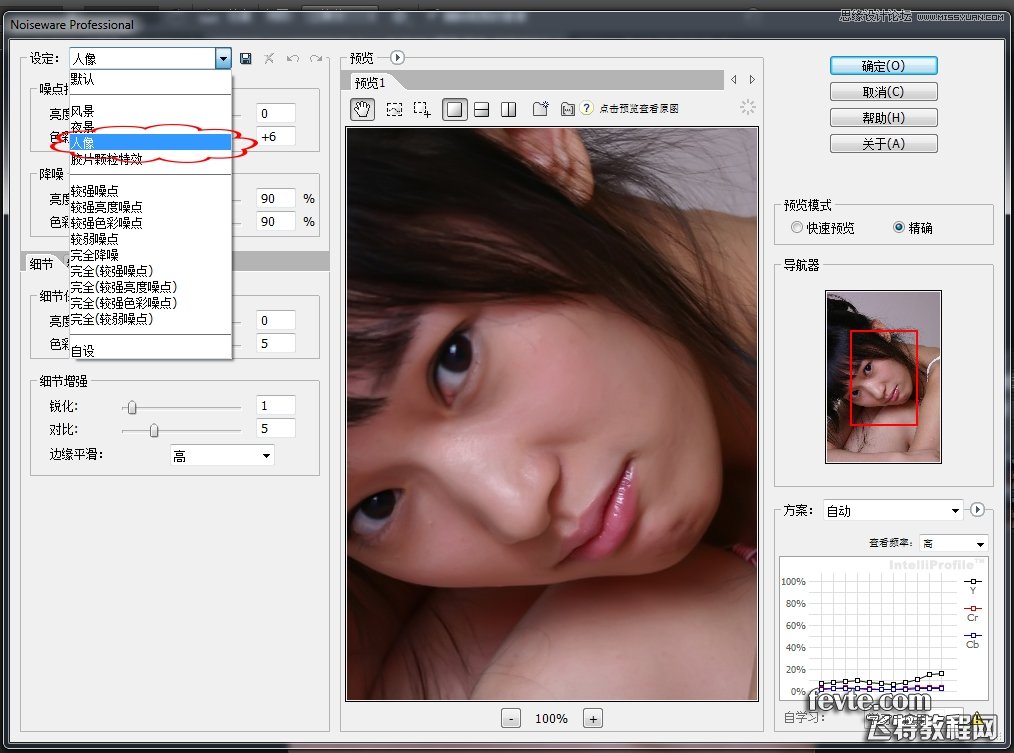Open the 边缘平滑 dropdown

[222, 455]
